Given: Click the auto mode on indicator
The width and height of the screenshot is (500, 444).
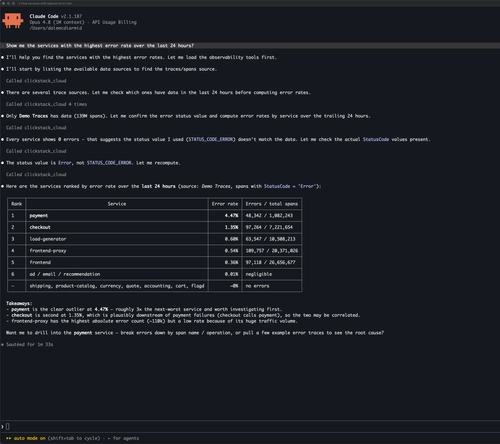Looking at the screenshot, I should 26,438.
